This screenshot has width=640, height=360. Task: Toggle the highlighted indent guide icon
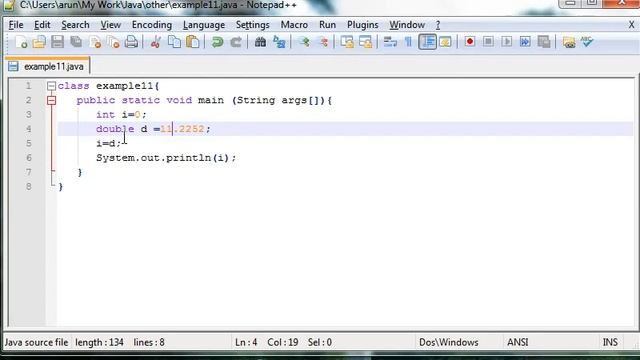(x=427, y=42)
